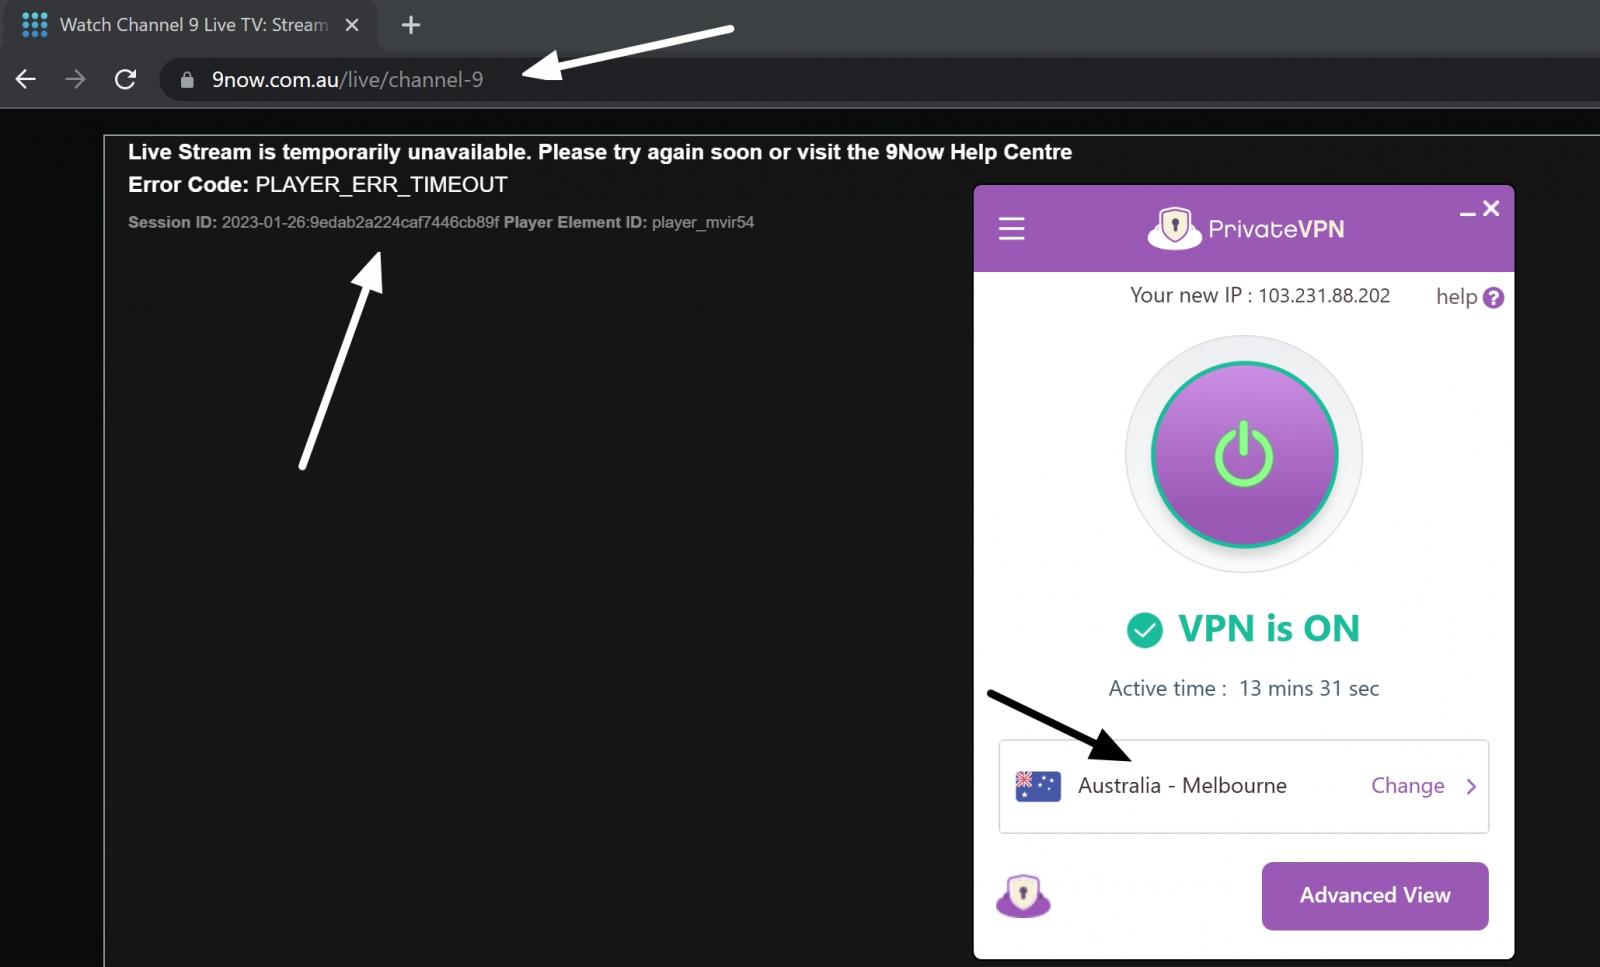Reload the 9Now page
The width and height of the screenshot is (1600, 967).
click(125, 79)
